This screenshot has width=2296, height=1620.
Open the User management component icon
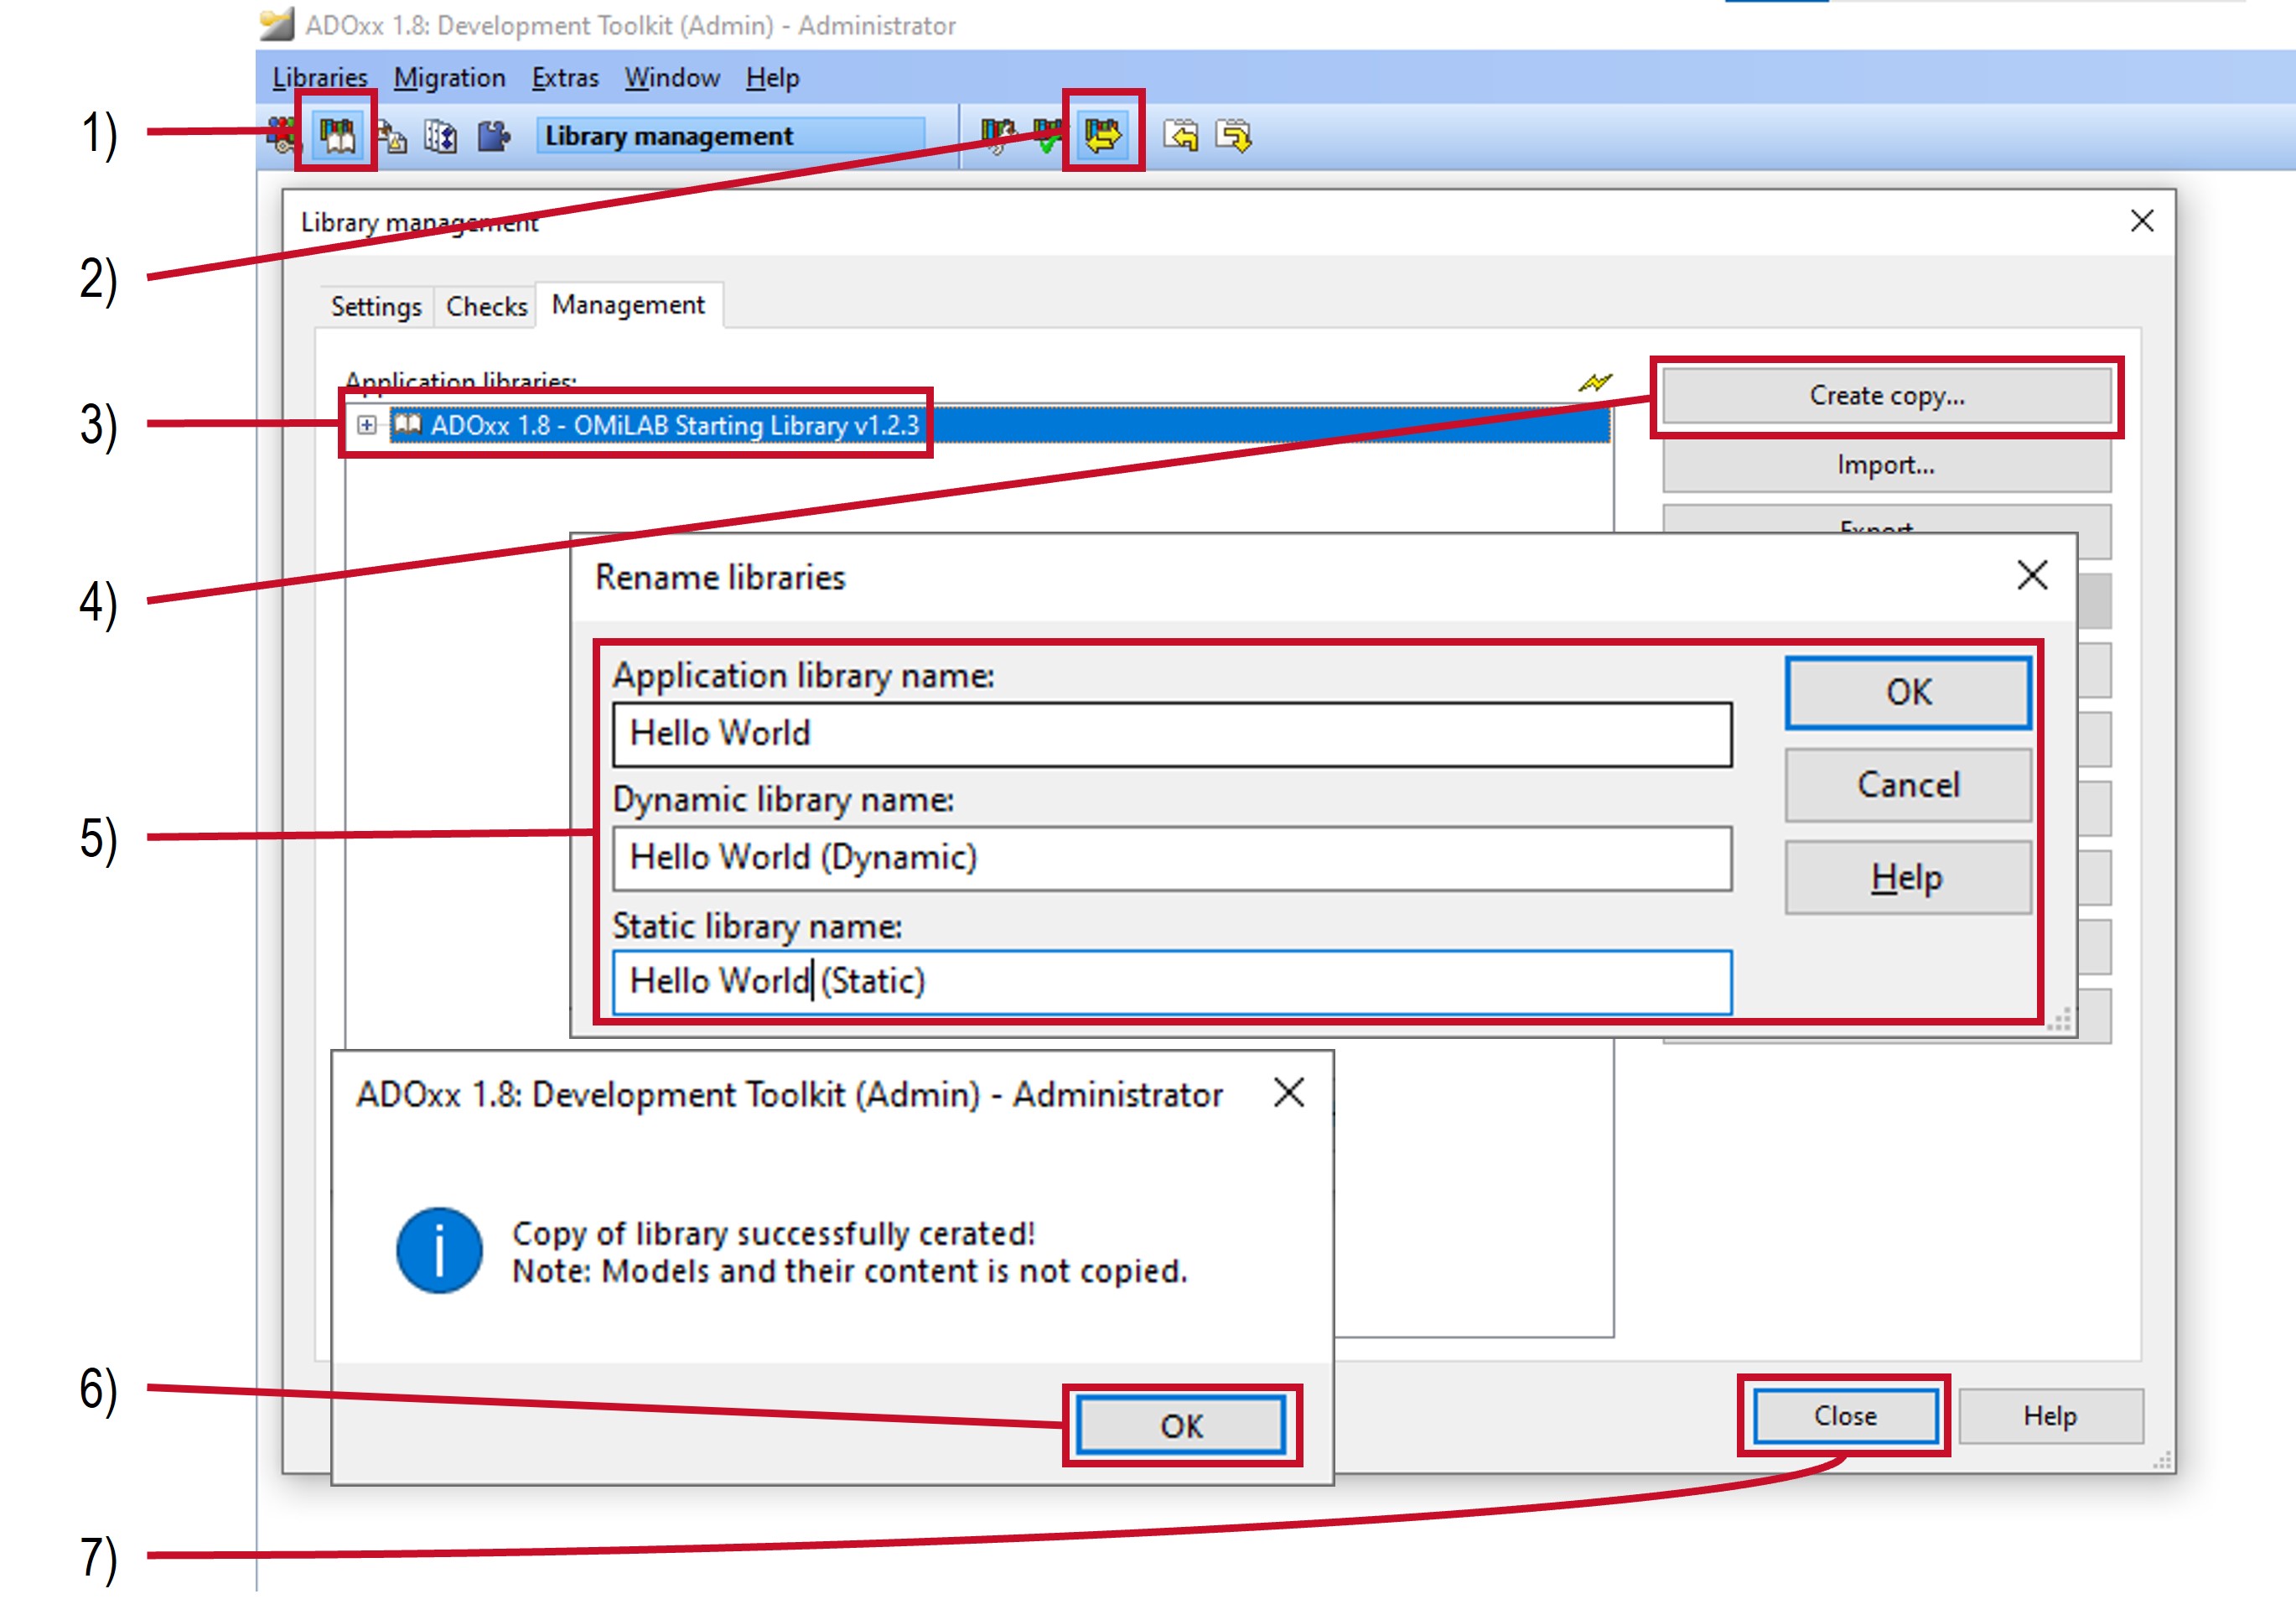[x=283, y=134]
